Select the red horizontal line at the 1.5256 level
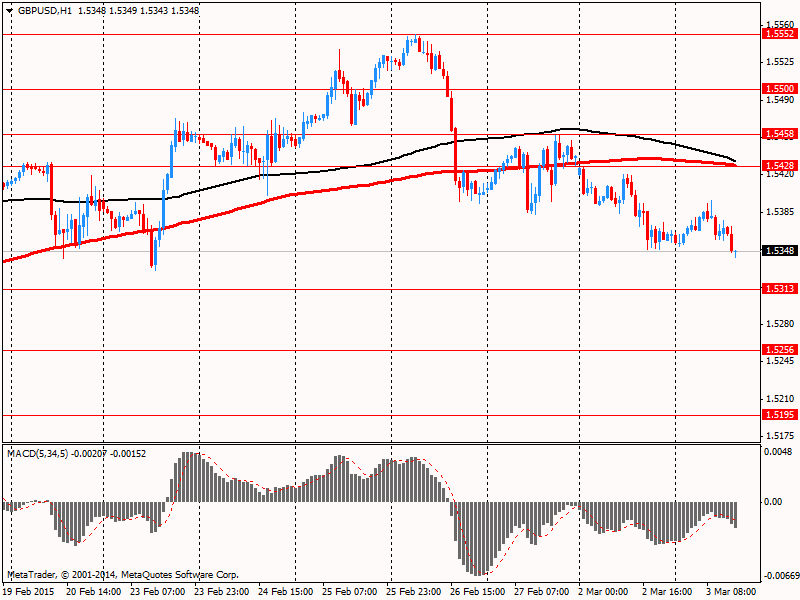Viewport: 800px width, 600px height. click(381, 351)
